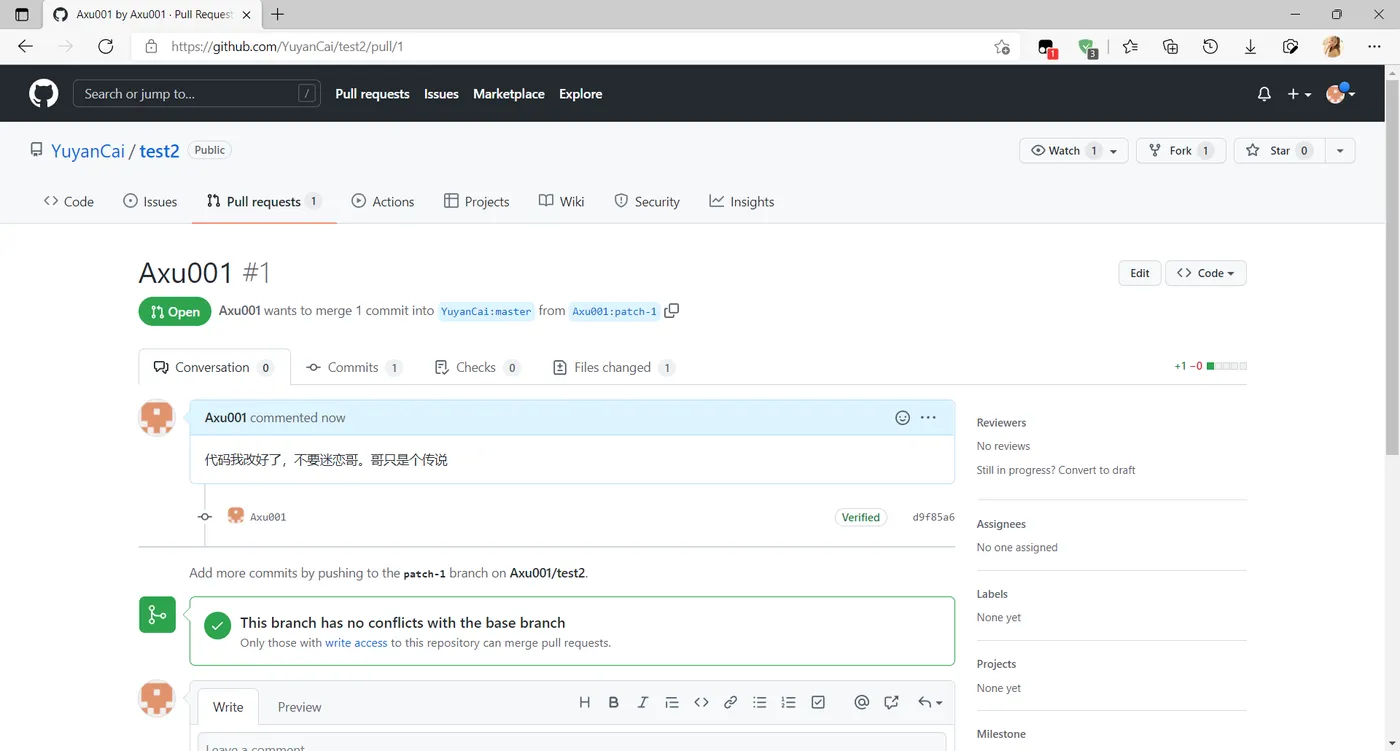Focus the Search or jump to field
This screenshot has width=1400, height=751.
196,94
